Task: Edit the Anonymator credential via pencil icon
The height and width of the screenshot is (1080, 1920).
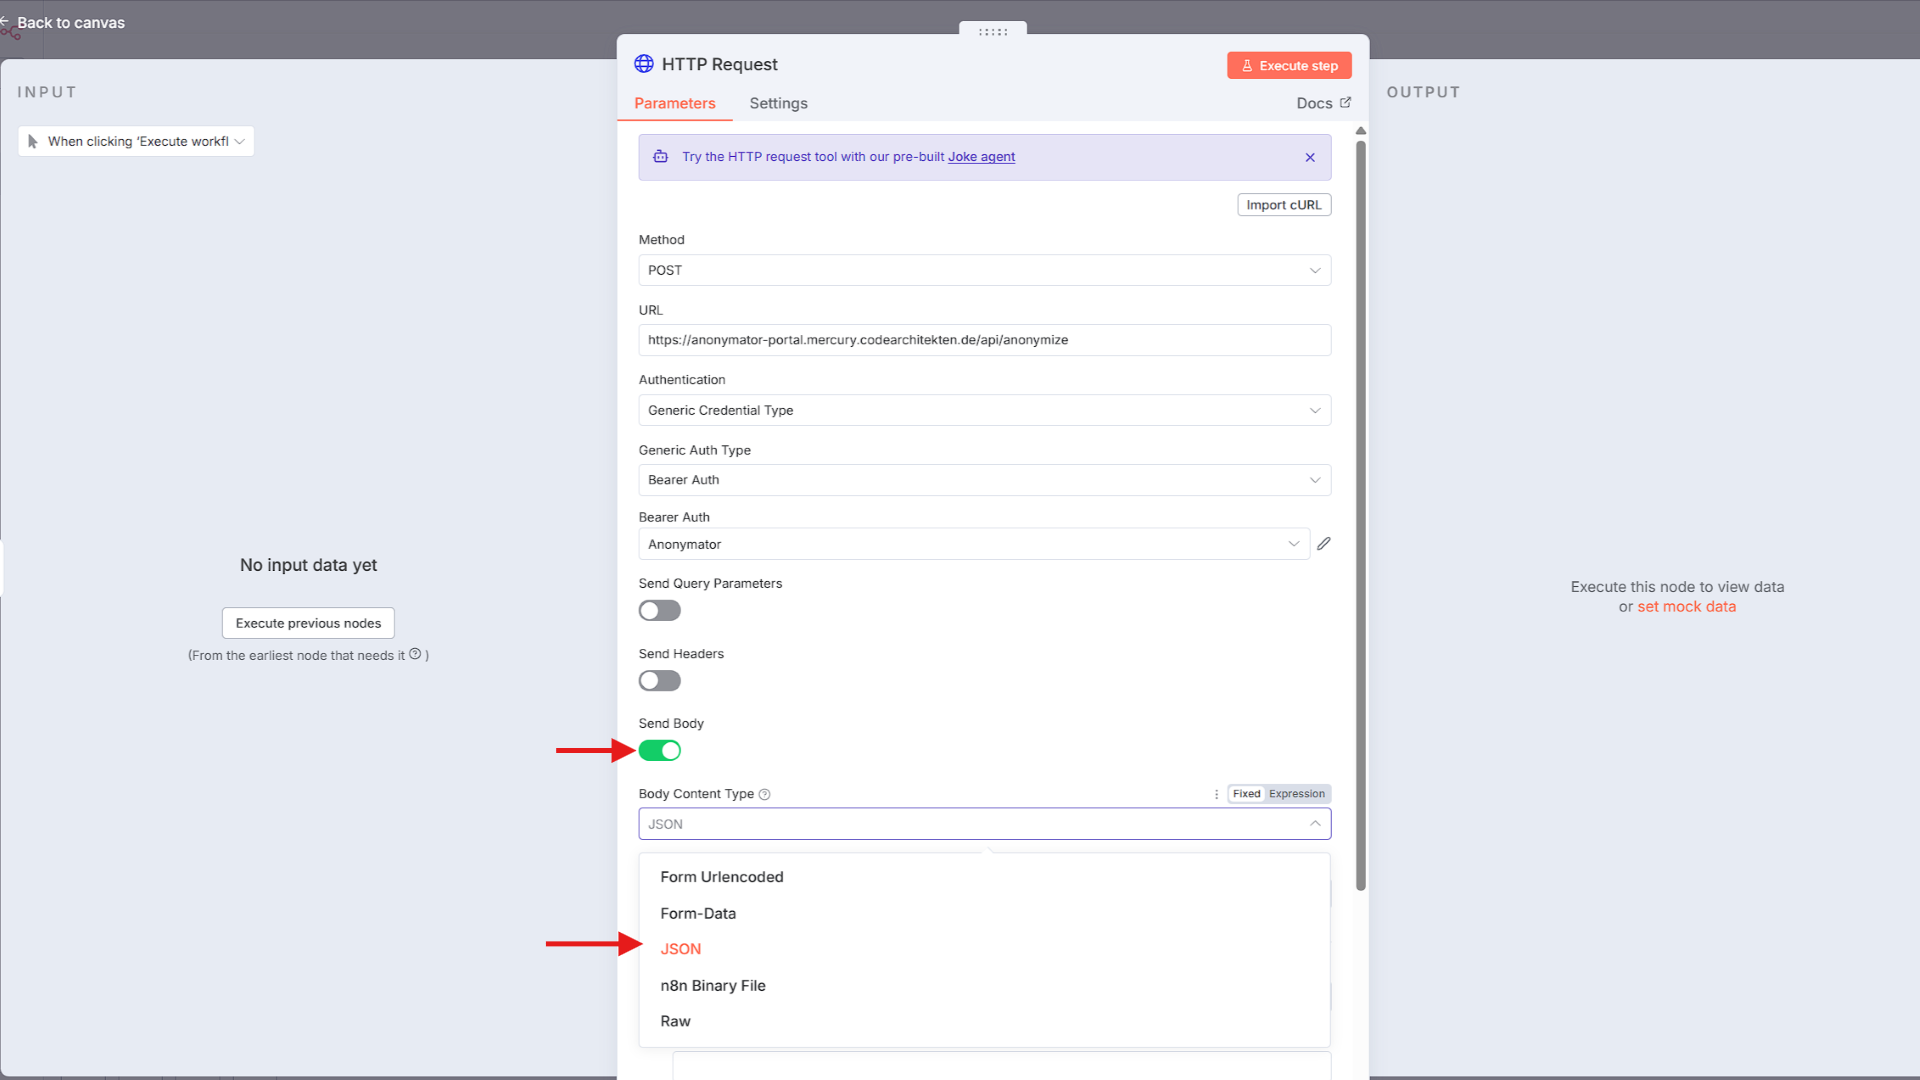Action: 1324,543
